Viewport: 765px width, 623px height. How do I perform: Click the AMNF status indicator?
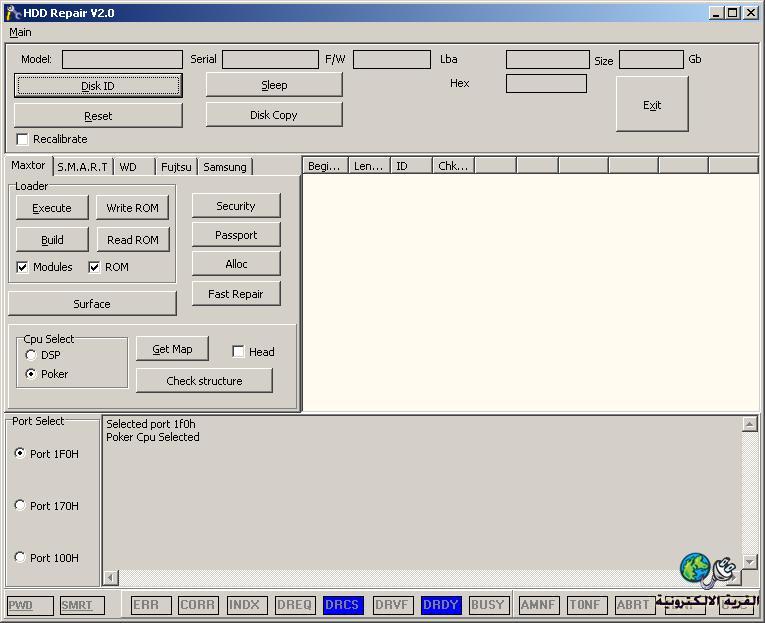[539, 605]
